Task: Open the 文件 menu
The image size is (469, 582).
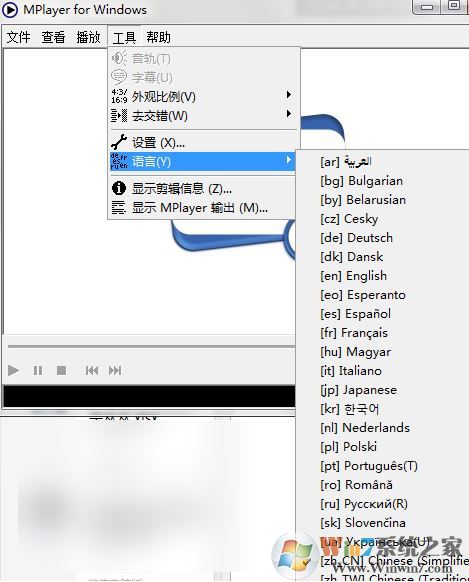Action: click(x=19, y=37)
